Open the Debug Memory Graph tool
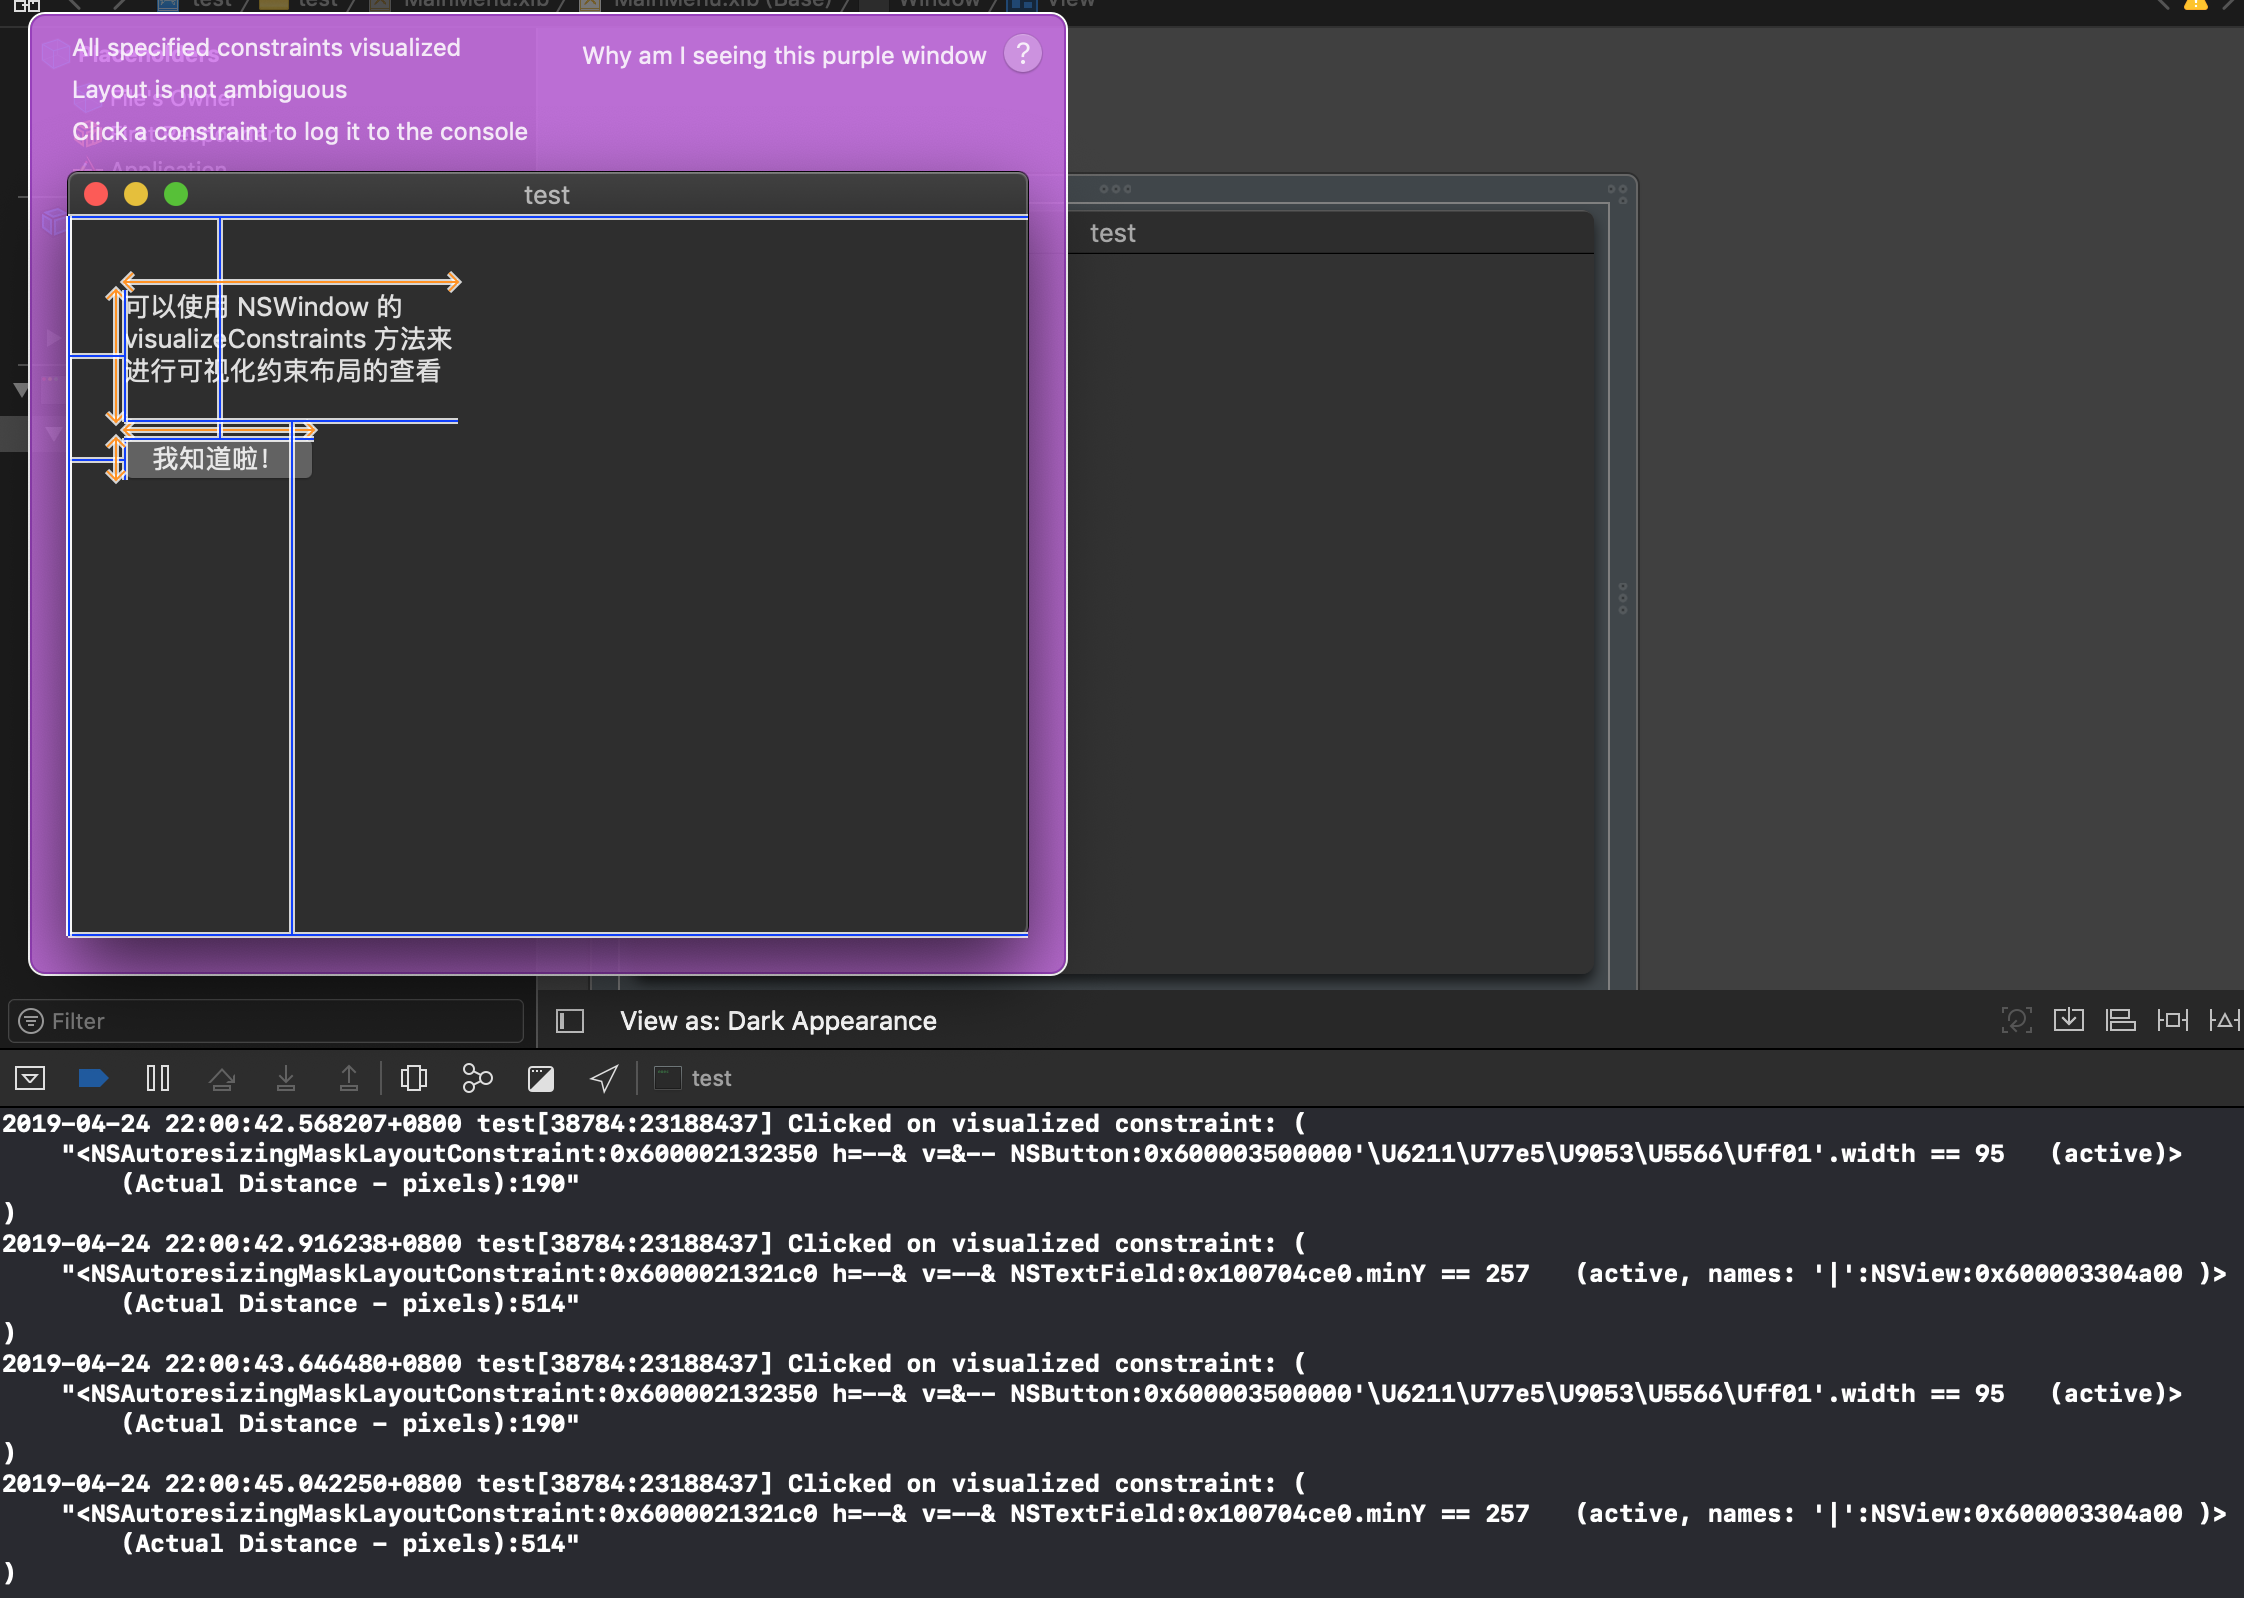Image resolution: width=2244 pixels, height=1598 pixels. point(477,1078)
